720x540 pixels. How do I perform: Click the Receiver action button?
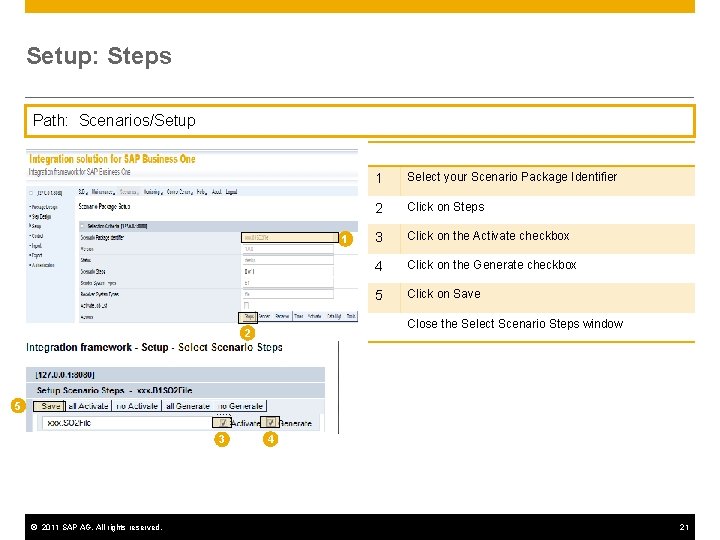click(x=282, y=316)
